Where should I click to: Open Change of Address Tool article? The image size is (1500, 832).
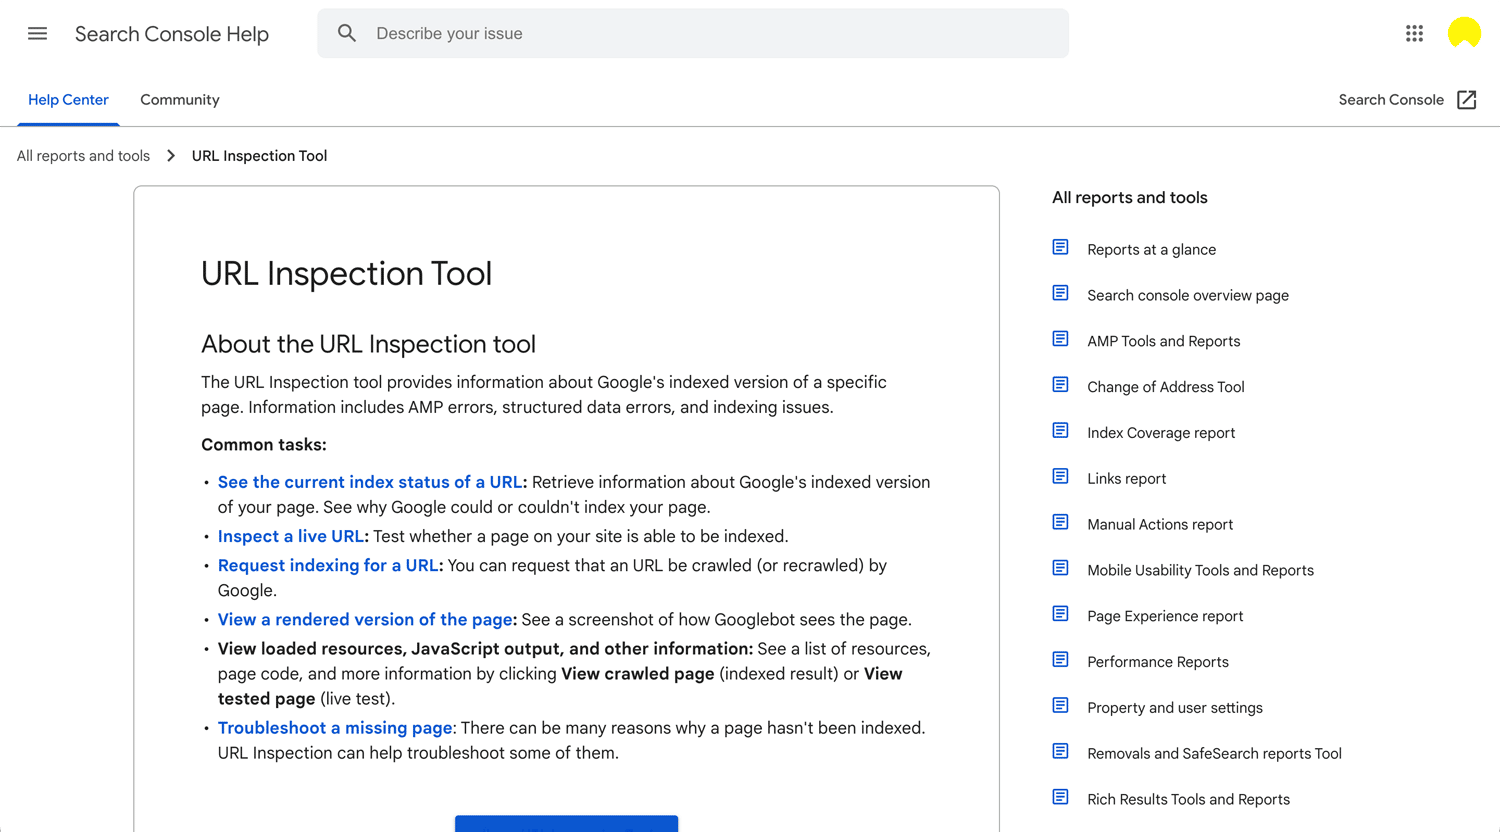pos(1166,388)
